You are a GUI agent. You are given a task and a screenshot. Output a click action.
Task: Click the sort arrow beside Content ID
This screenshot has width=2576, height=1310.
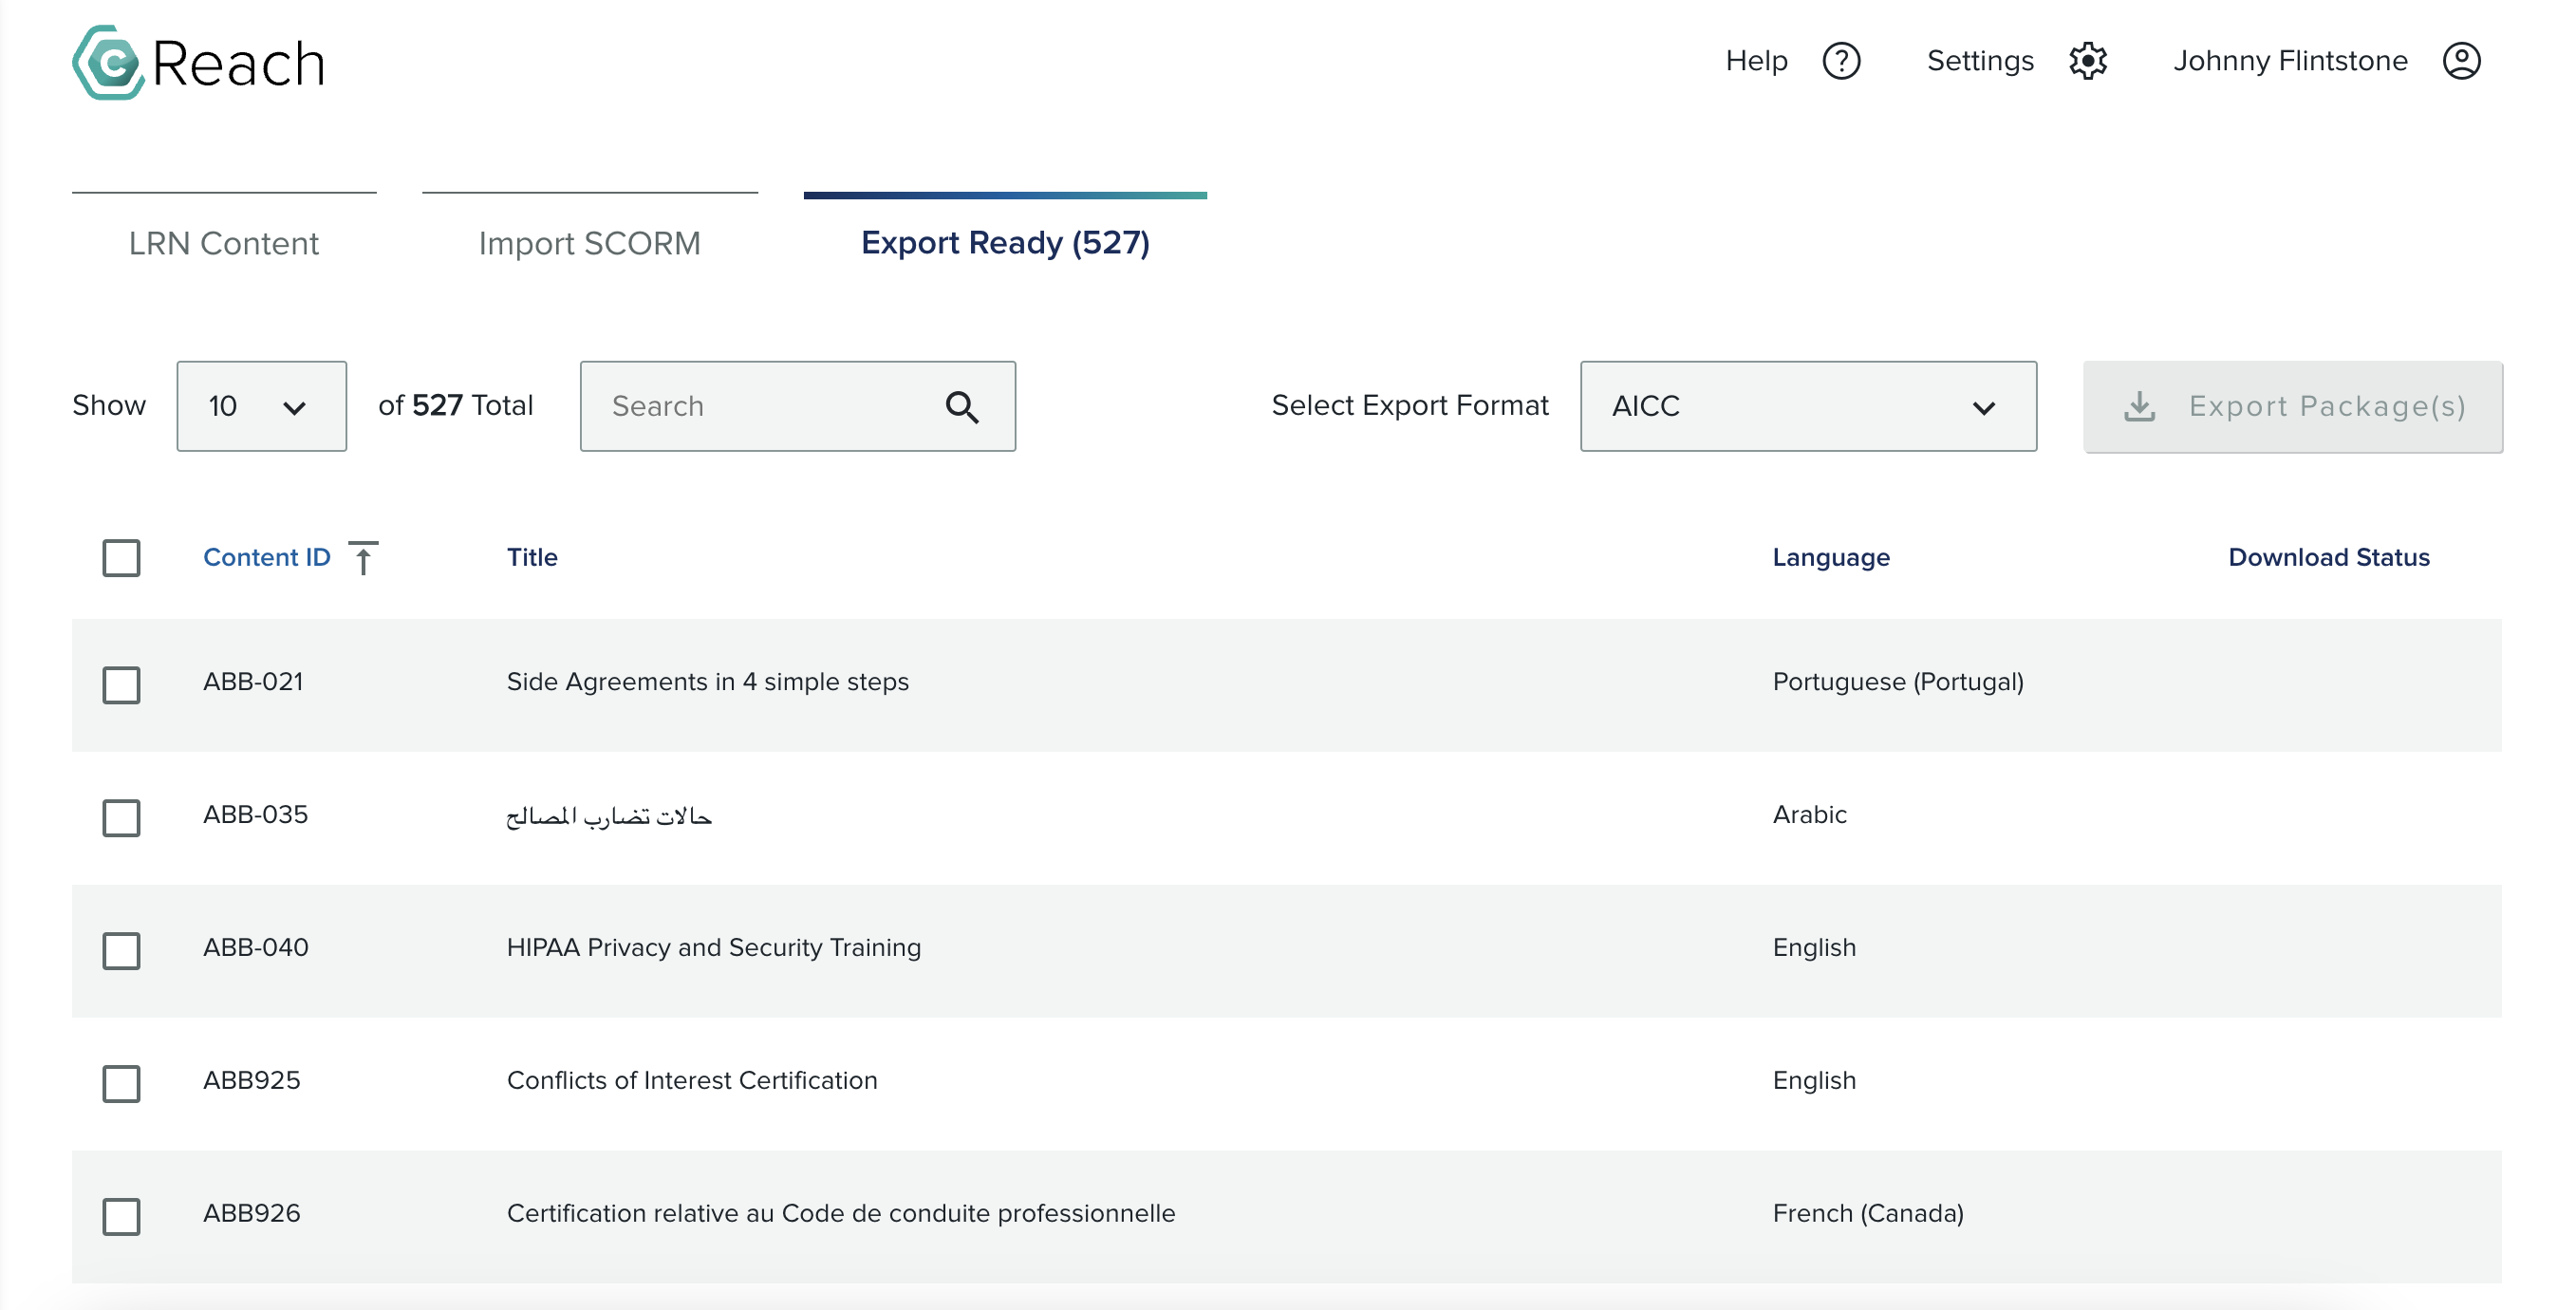coord(365,557)
